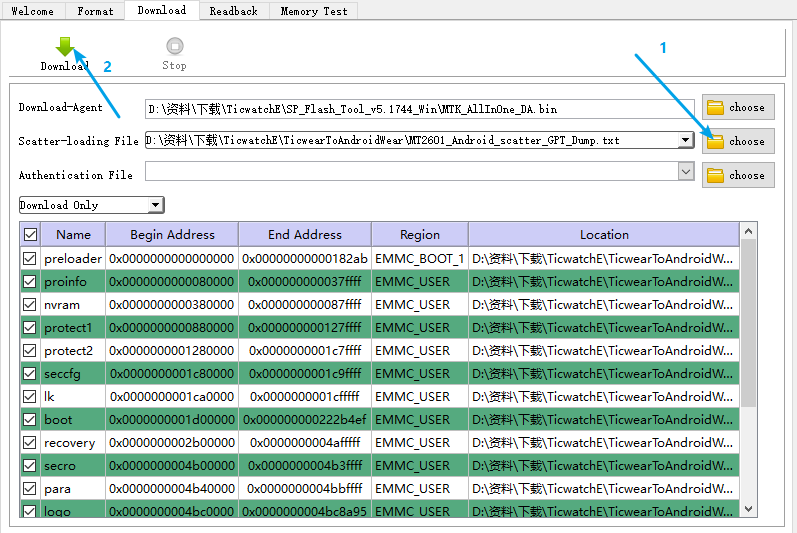
Task: Open the Memory Test tab
Action: [x=314, y=11]
